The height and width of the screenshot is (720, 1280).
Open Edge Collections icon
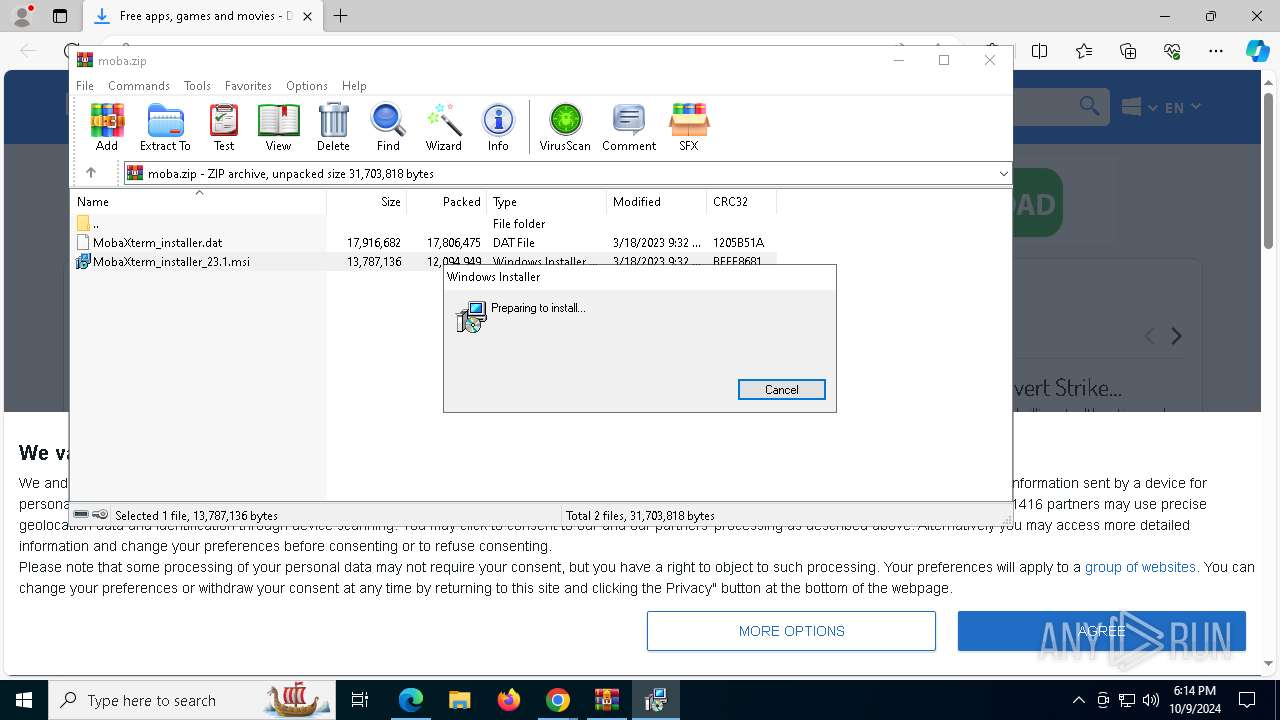[1128, 51]
